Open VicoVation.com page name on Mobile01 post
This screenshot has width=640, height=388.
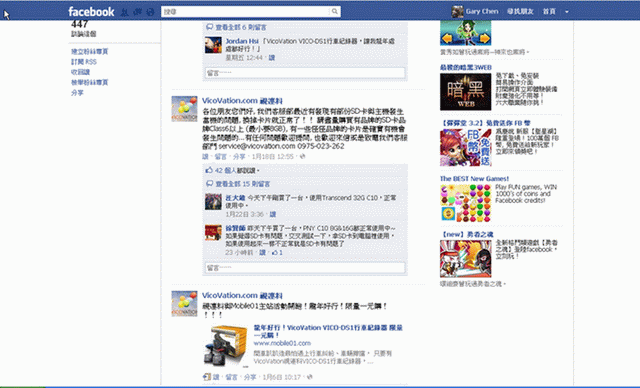tap(242, 295)
